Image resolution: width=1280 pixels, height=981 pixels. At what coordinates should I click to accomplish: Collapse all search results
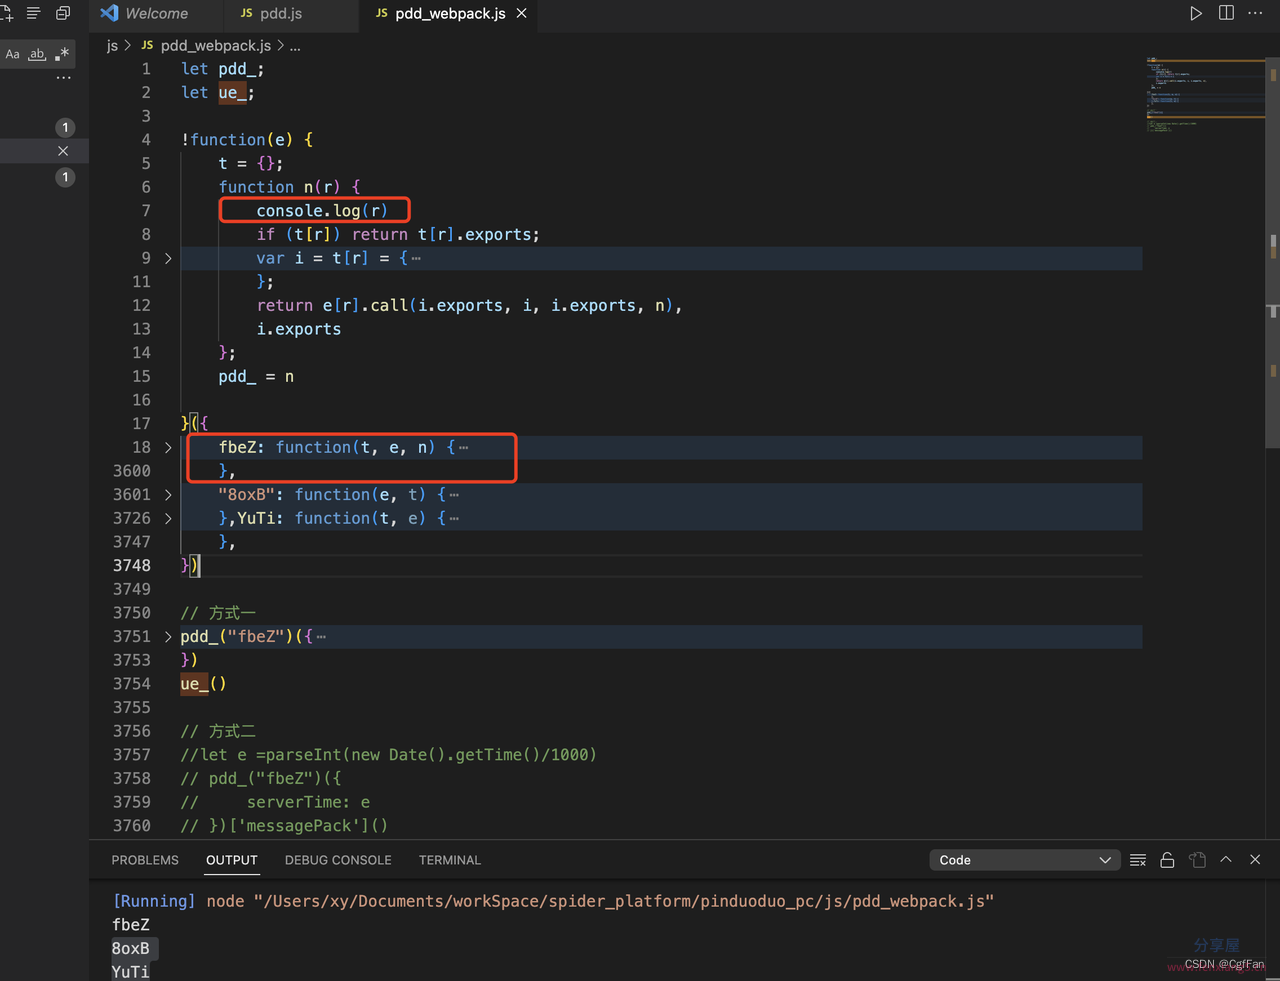pyautogui.click(x=63, y=13)
